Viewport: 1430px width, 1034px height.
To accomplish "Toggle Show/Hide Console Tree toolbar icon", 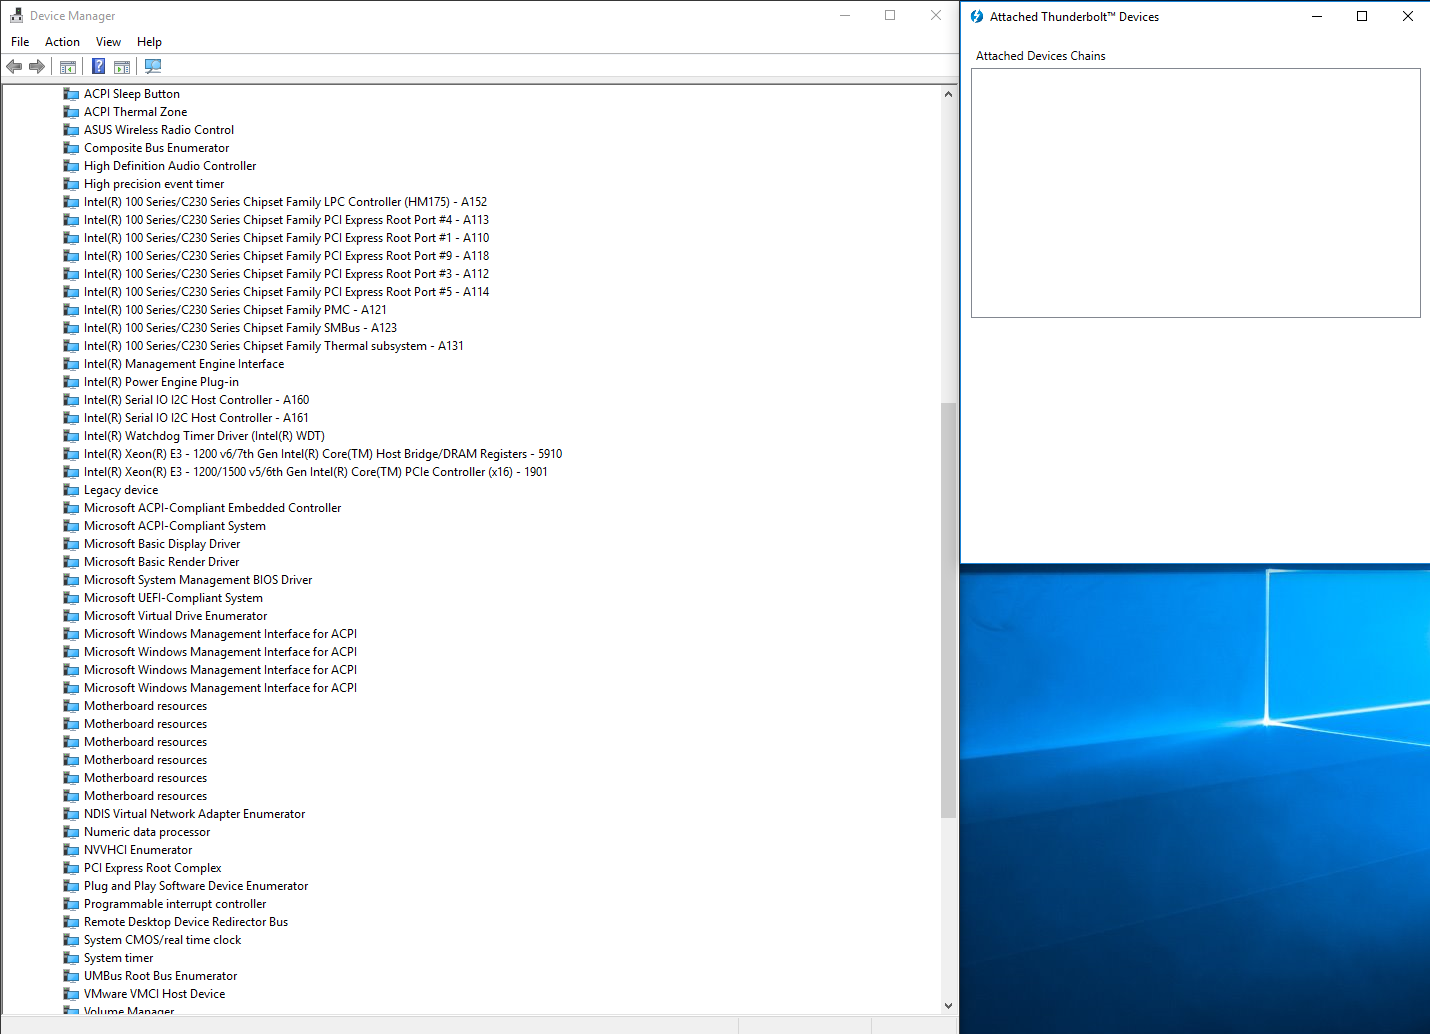I will [68, 66].
